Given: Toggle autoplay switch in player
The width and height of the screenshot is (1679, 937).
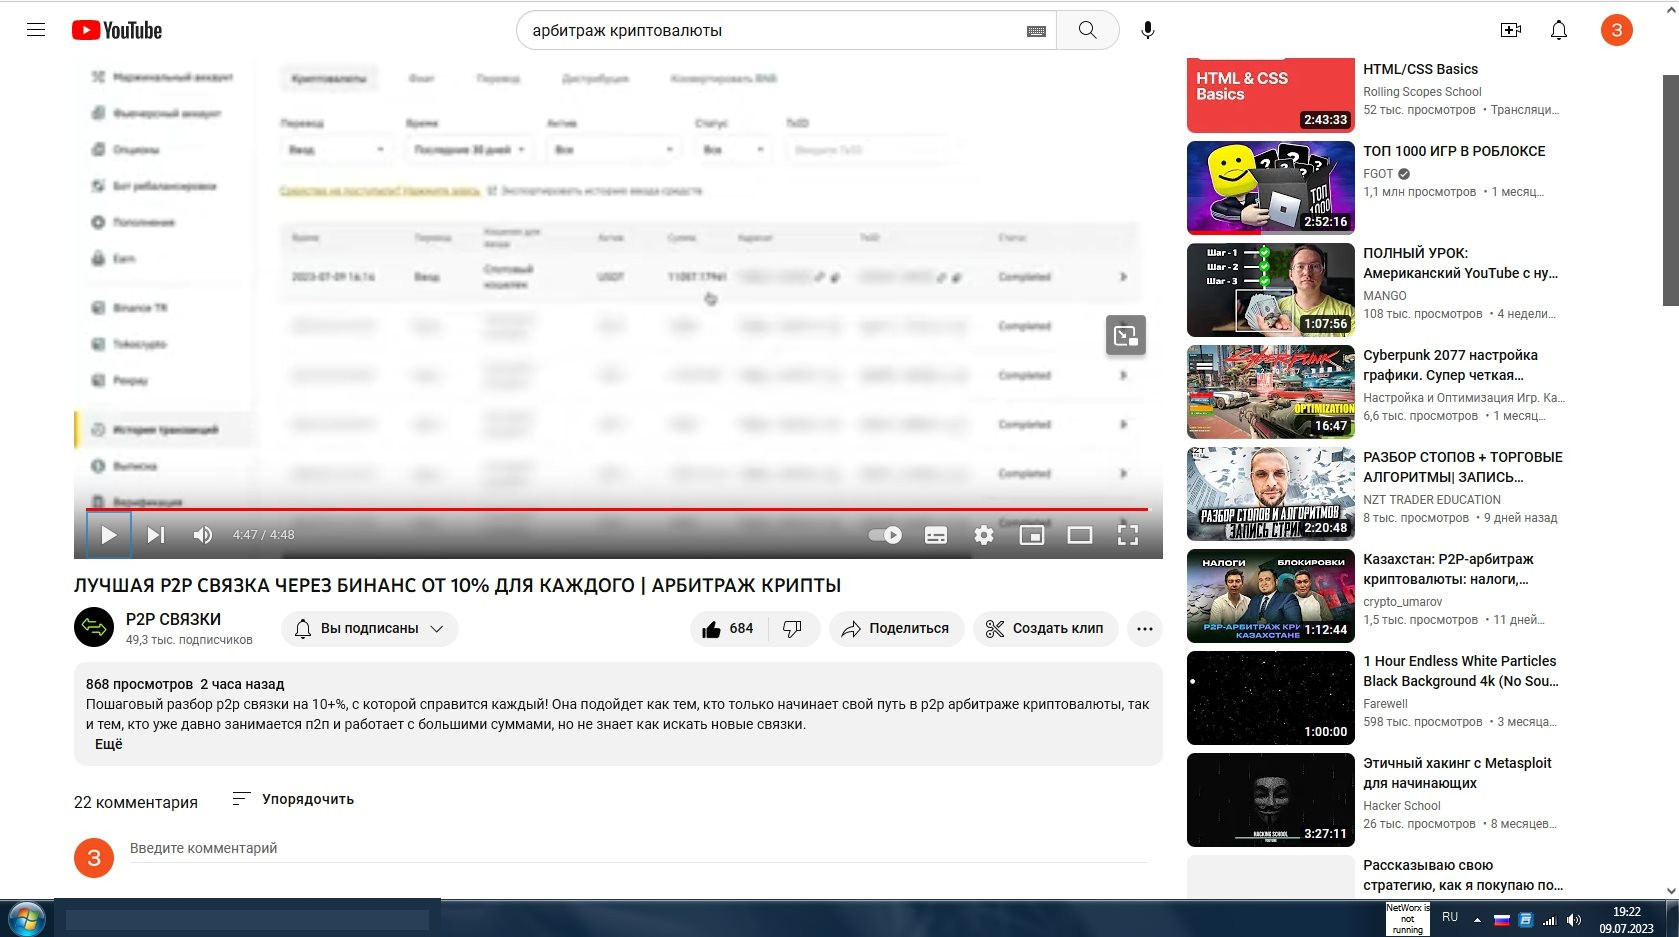Looking at the screenshot, I should pos(885,535).
